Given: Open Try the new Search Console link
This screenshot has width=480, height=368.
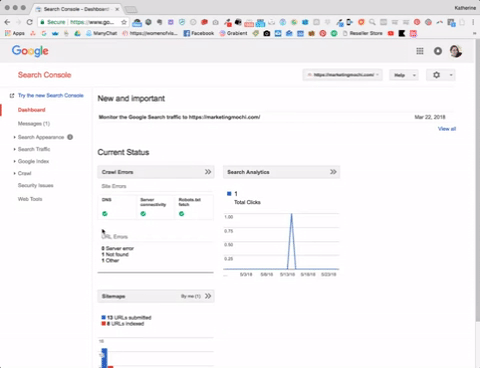Looking at the screenshot, I should coord(51,95).
